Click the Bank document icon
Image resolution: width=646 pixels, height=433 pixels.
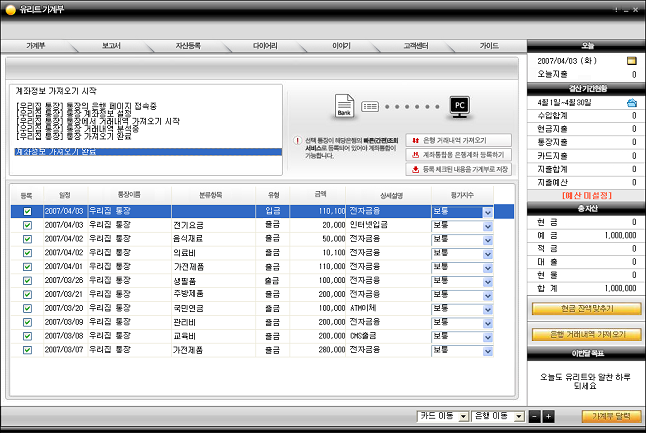(x=344, y=106)
